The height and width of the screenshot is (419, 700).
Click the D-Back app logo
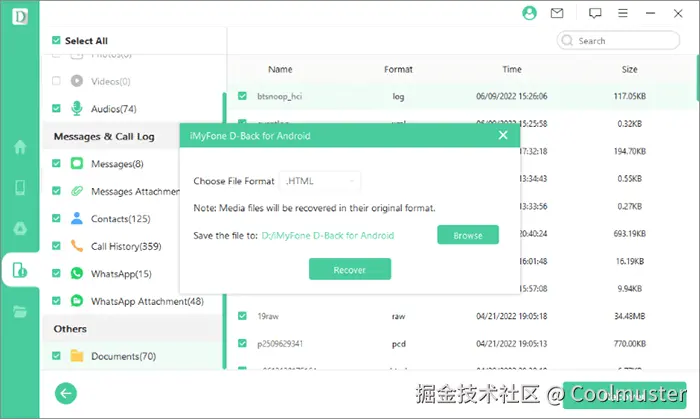(x=20, y=17)
